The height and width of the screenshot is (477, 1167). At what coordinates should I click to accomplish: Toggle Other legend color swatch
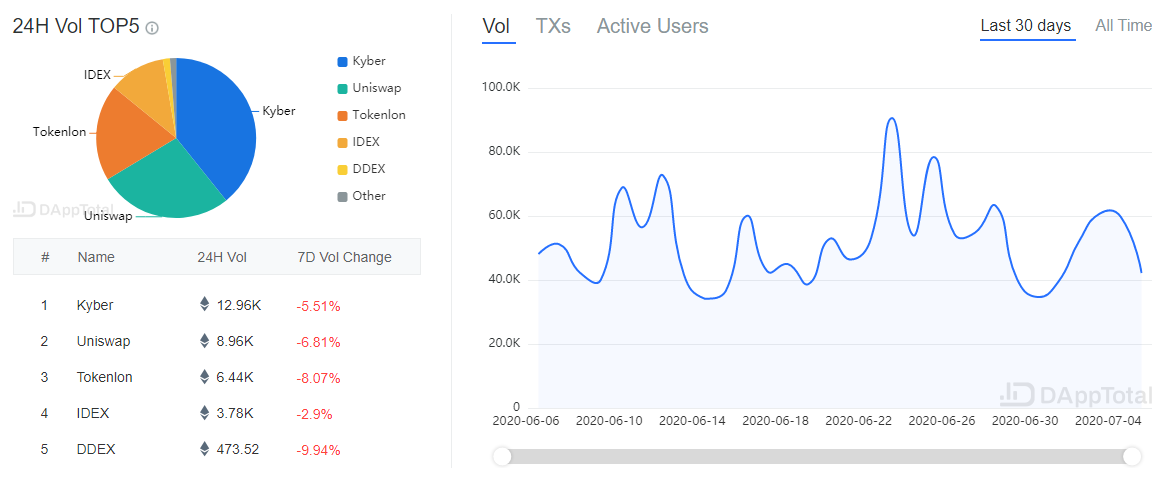click(x=342, y=196)
